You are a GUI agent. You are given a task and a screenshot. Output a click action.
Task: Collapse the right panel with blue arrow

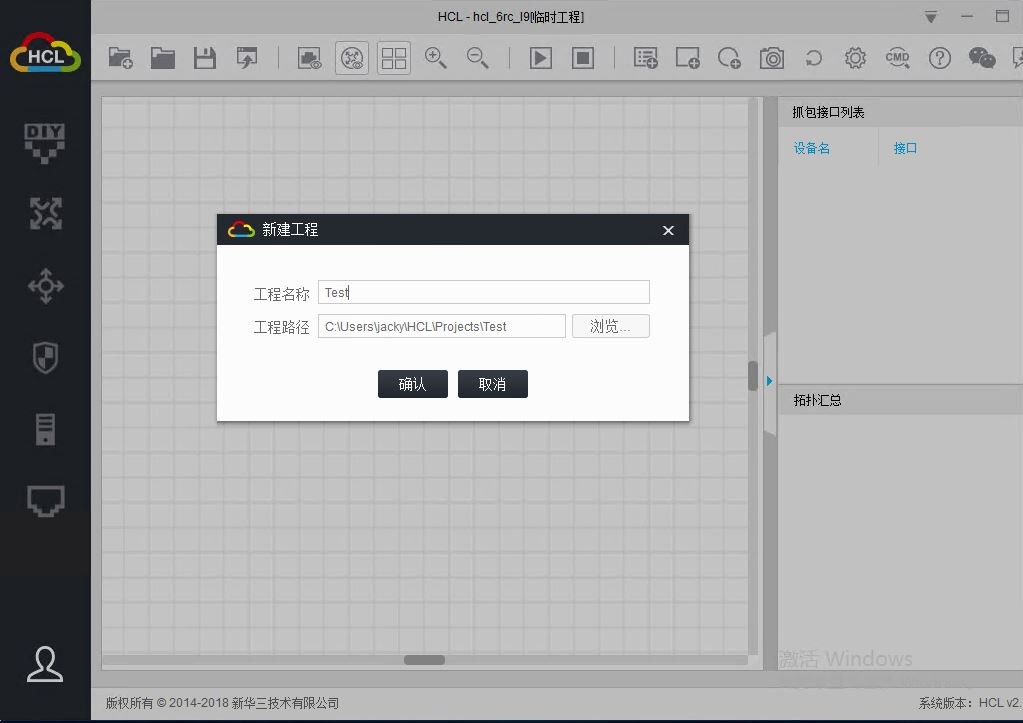pyautogui.click(x=770, y=380)
